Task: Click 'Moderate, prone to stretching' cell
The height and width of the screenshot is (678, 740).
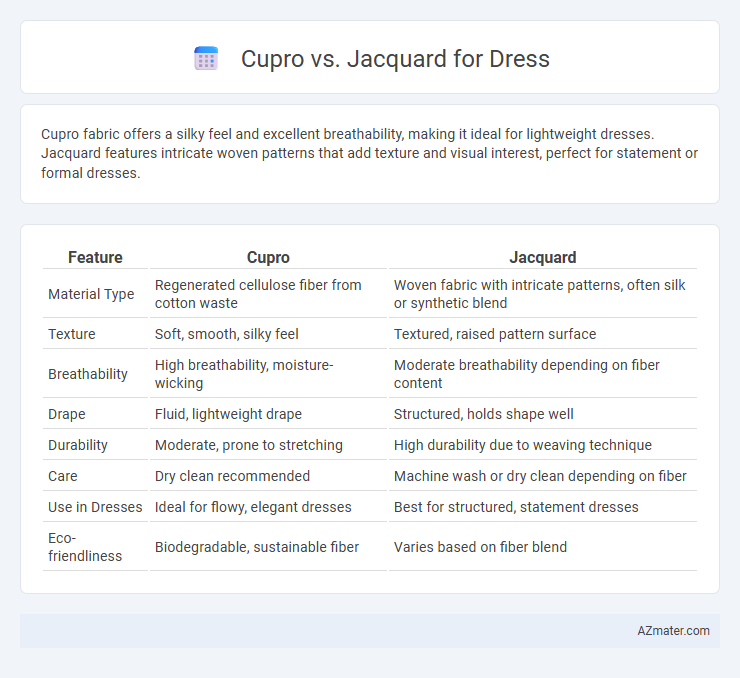Action: 268,445
